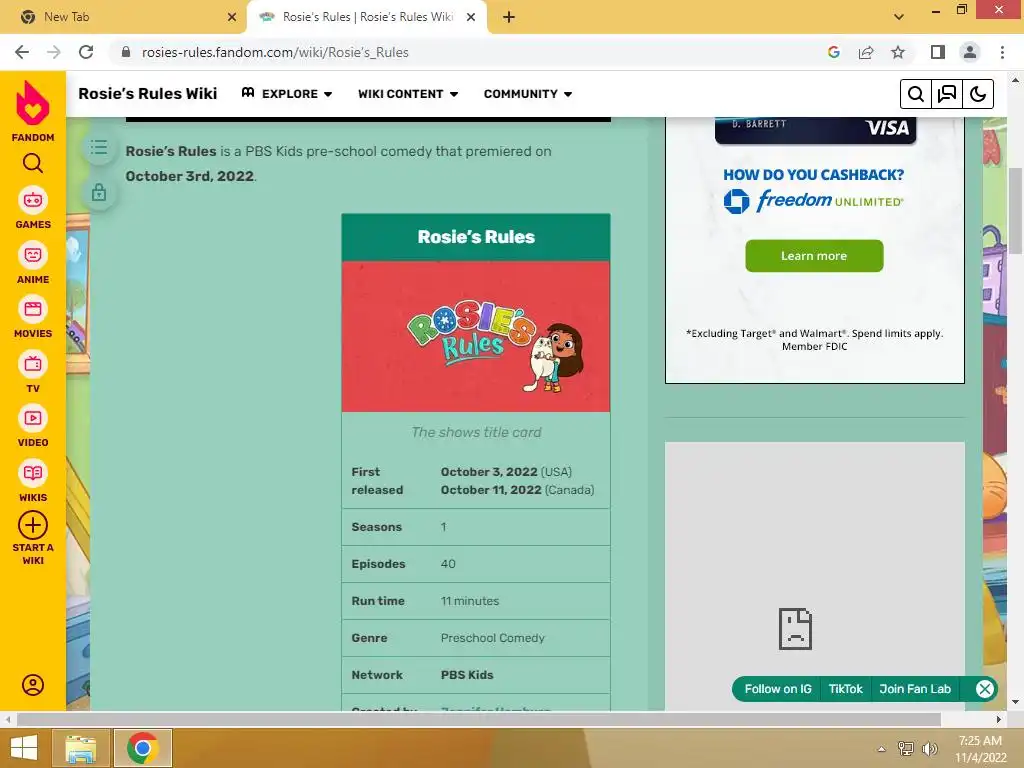Click the taskbar clock showing 7:25 AM
The height and width of the screenshot is (768, 1024).
980,748
